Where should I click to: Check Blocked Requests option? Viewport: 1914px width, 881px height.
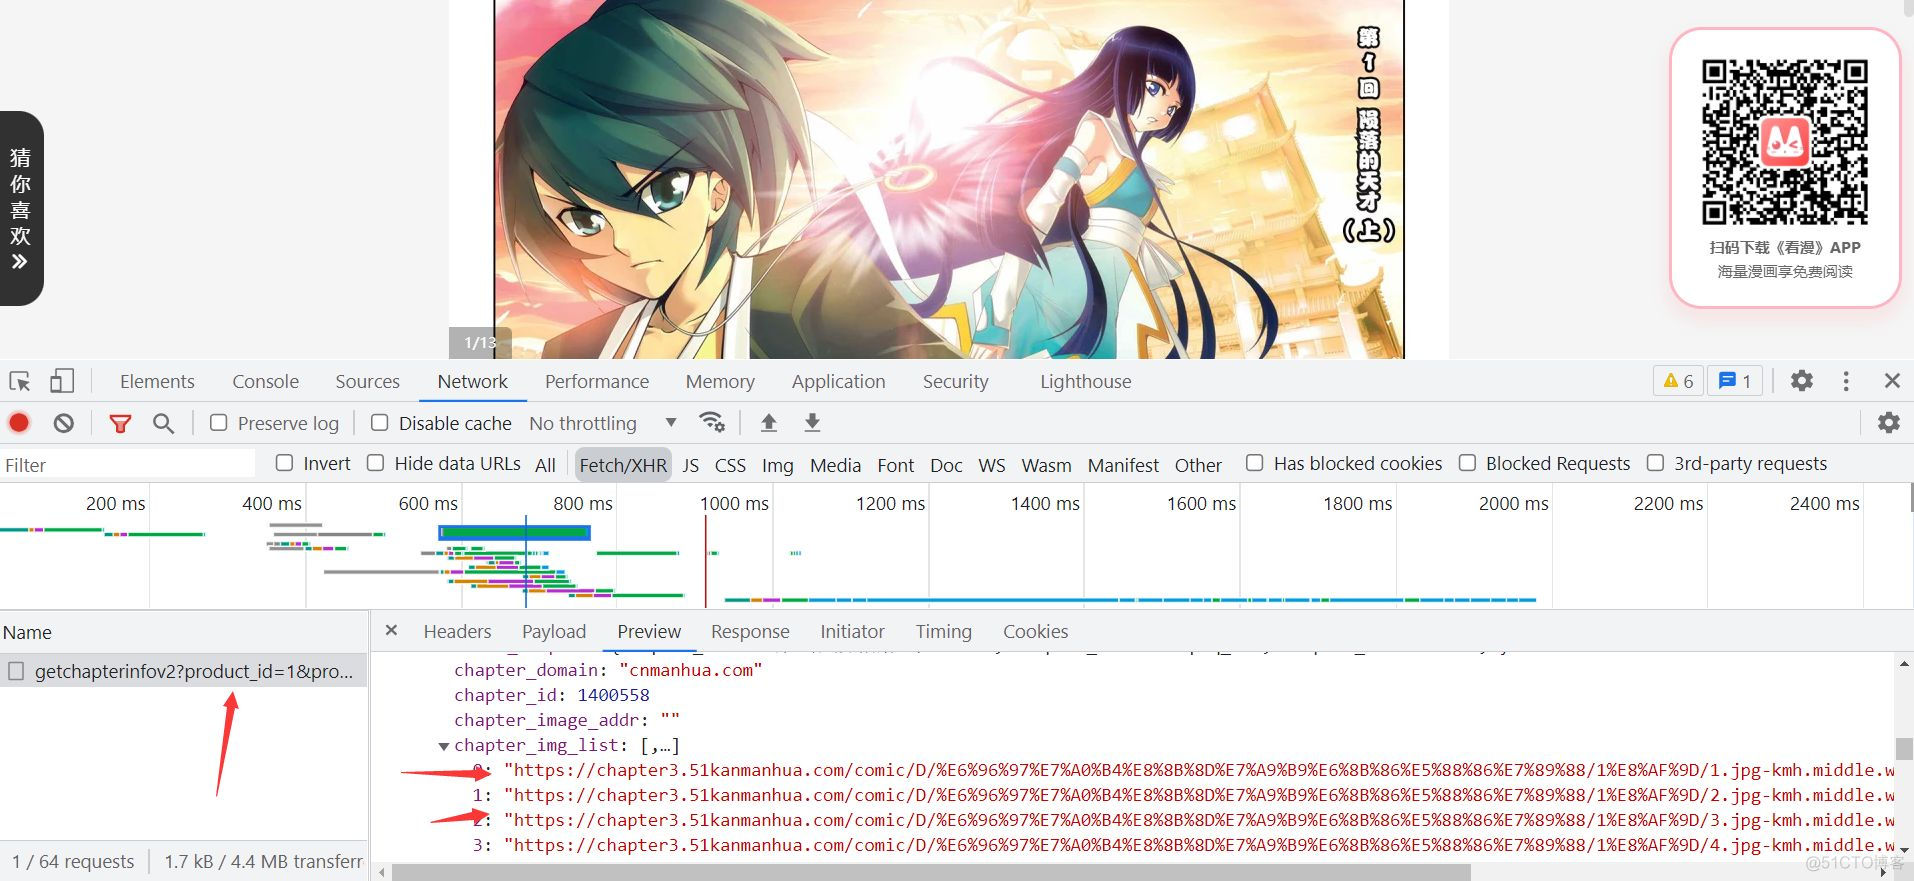click(x=1467, y=463)
